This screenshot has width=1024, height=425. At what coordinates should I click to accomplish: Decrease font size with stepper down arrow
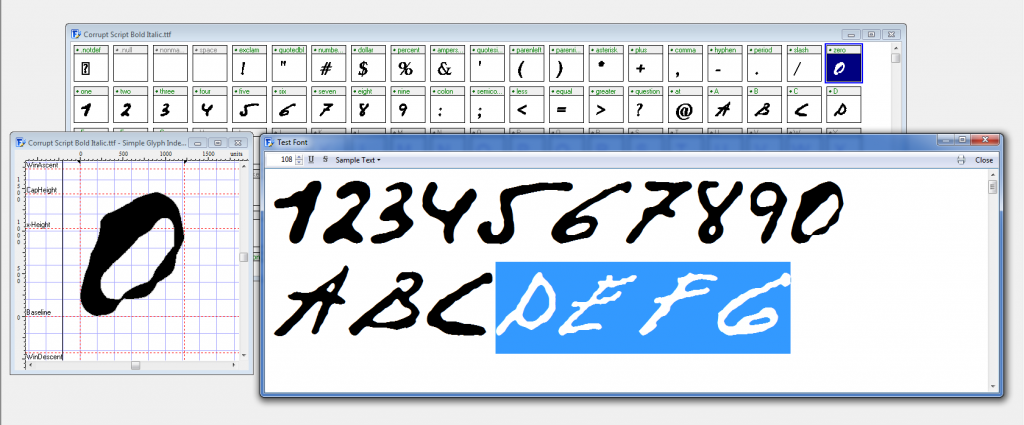[299, 163]
